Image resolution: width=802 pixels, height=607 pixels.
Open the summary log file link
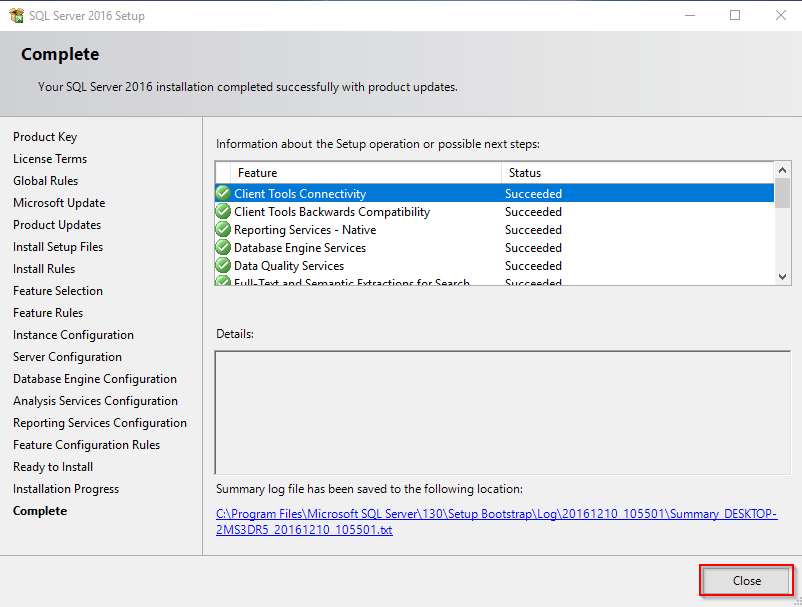(x=497, y=522)
